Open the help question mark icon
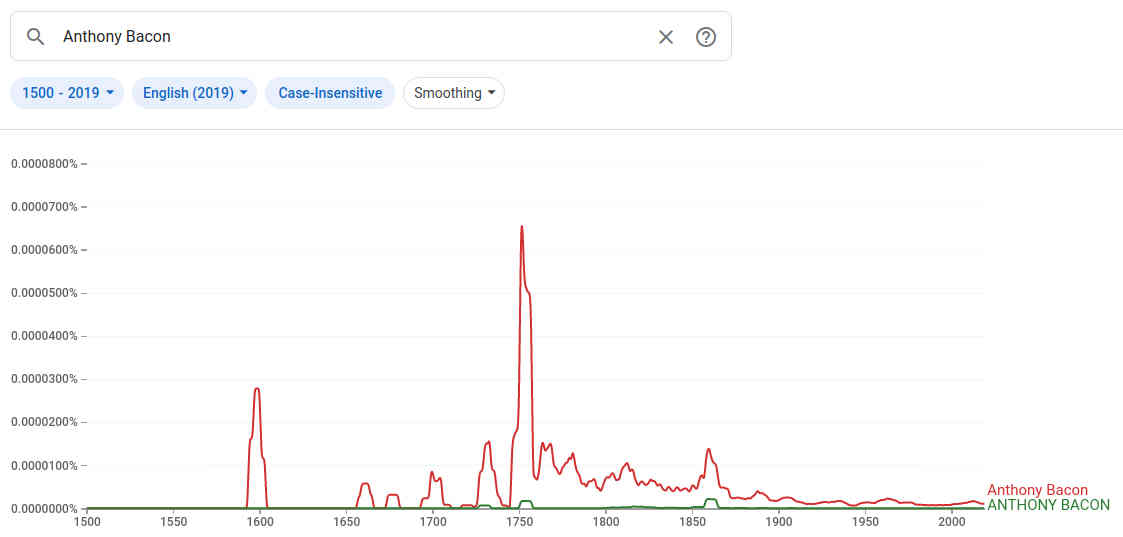1123x537 pixels. coord(706,37)
